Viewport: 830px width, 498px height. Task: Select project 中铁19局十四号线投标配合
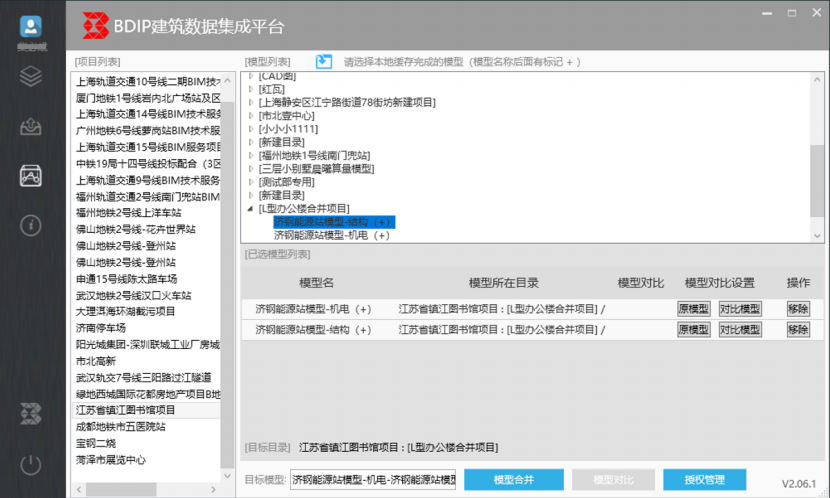[146, 164]
